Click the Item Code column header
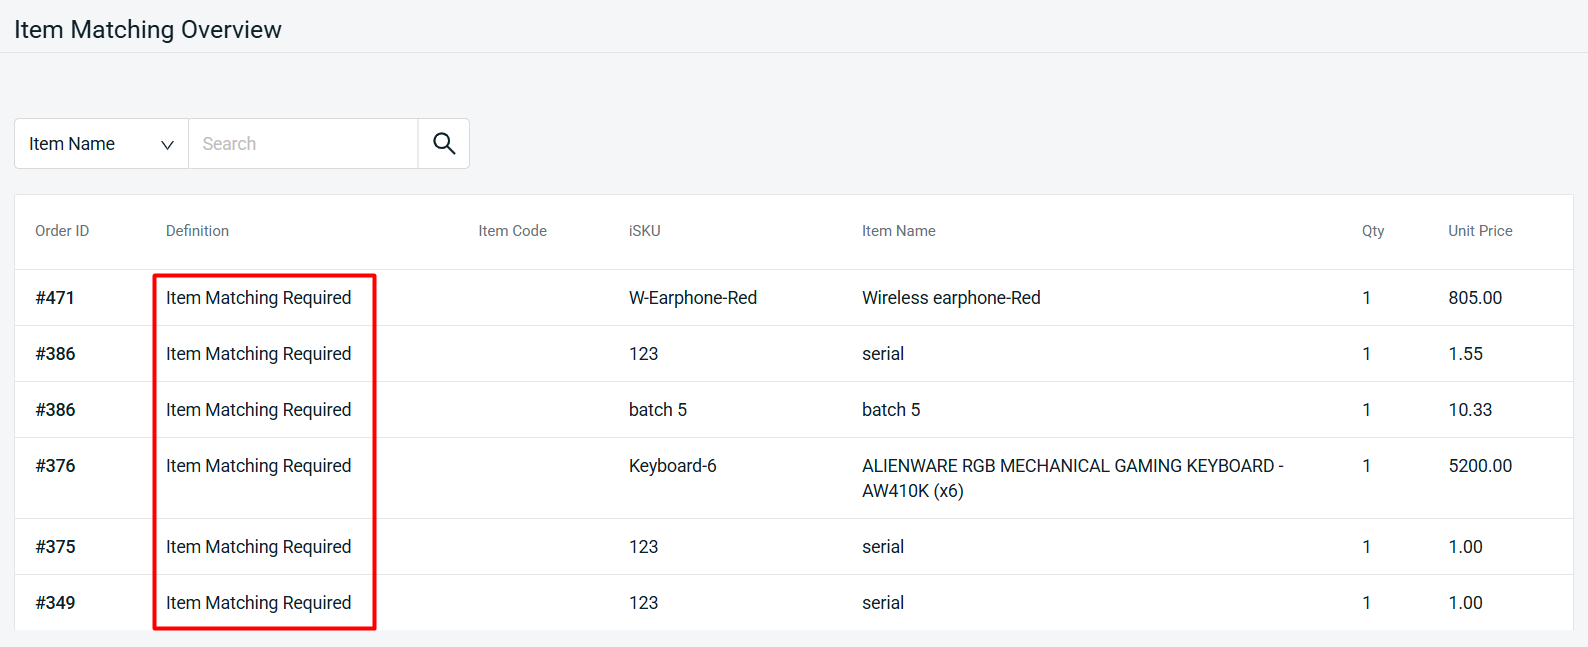 coord(512,231)
